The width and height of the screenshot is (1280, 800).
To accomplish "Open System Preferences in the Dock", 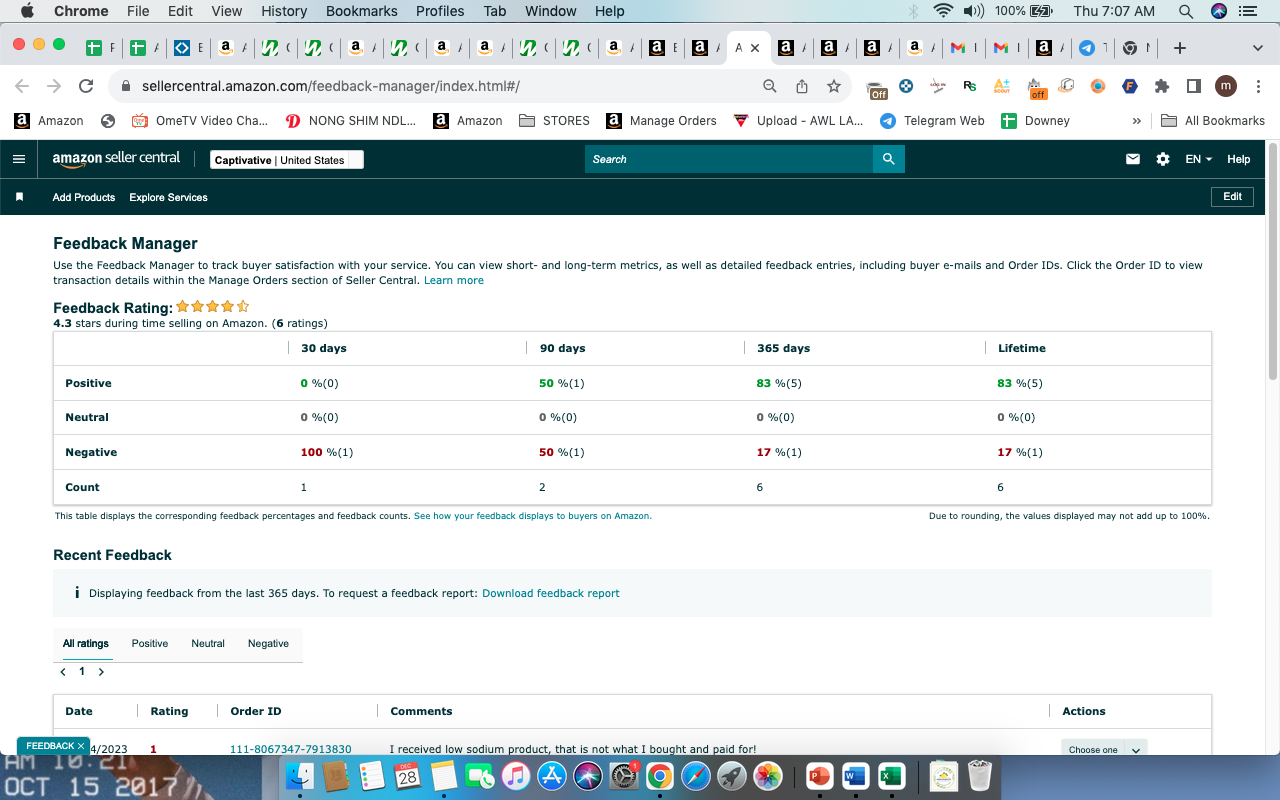I will pyautogui.click(x=623, y=776).
